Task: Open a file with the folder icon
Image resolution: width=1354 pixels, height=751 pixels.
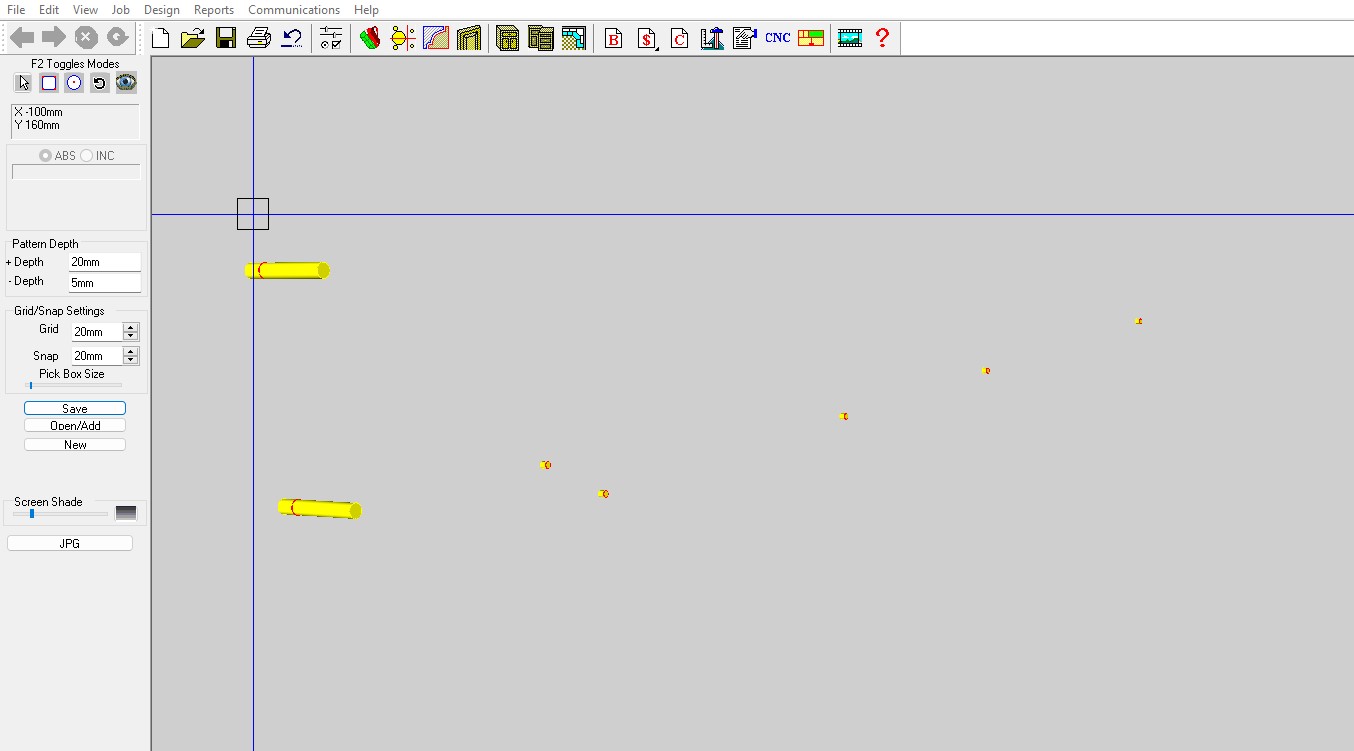Action: point(193,38)
